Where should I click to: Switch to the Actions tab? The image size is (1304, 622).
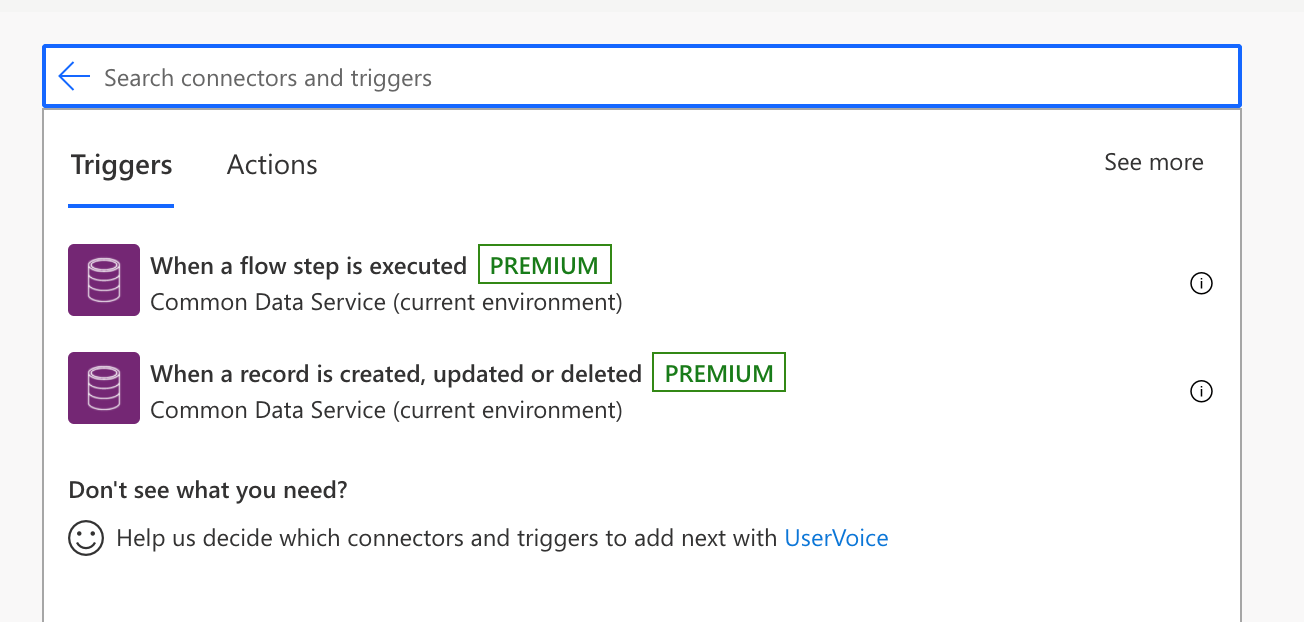click(x=271, y=164)
